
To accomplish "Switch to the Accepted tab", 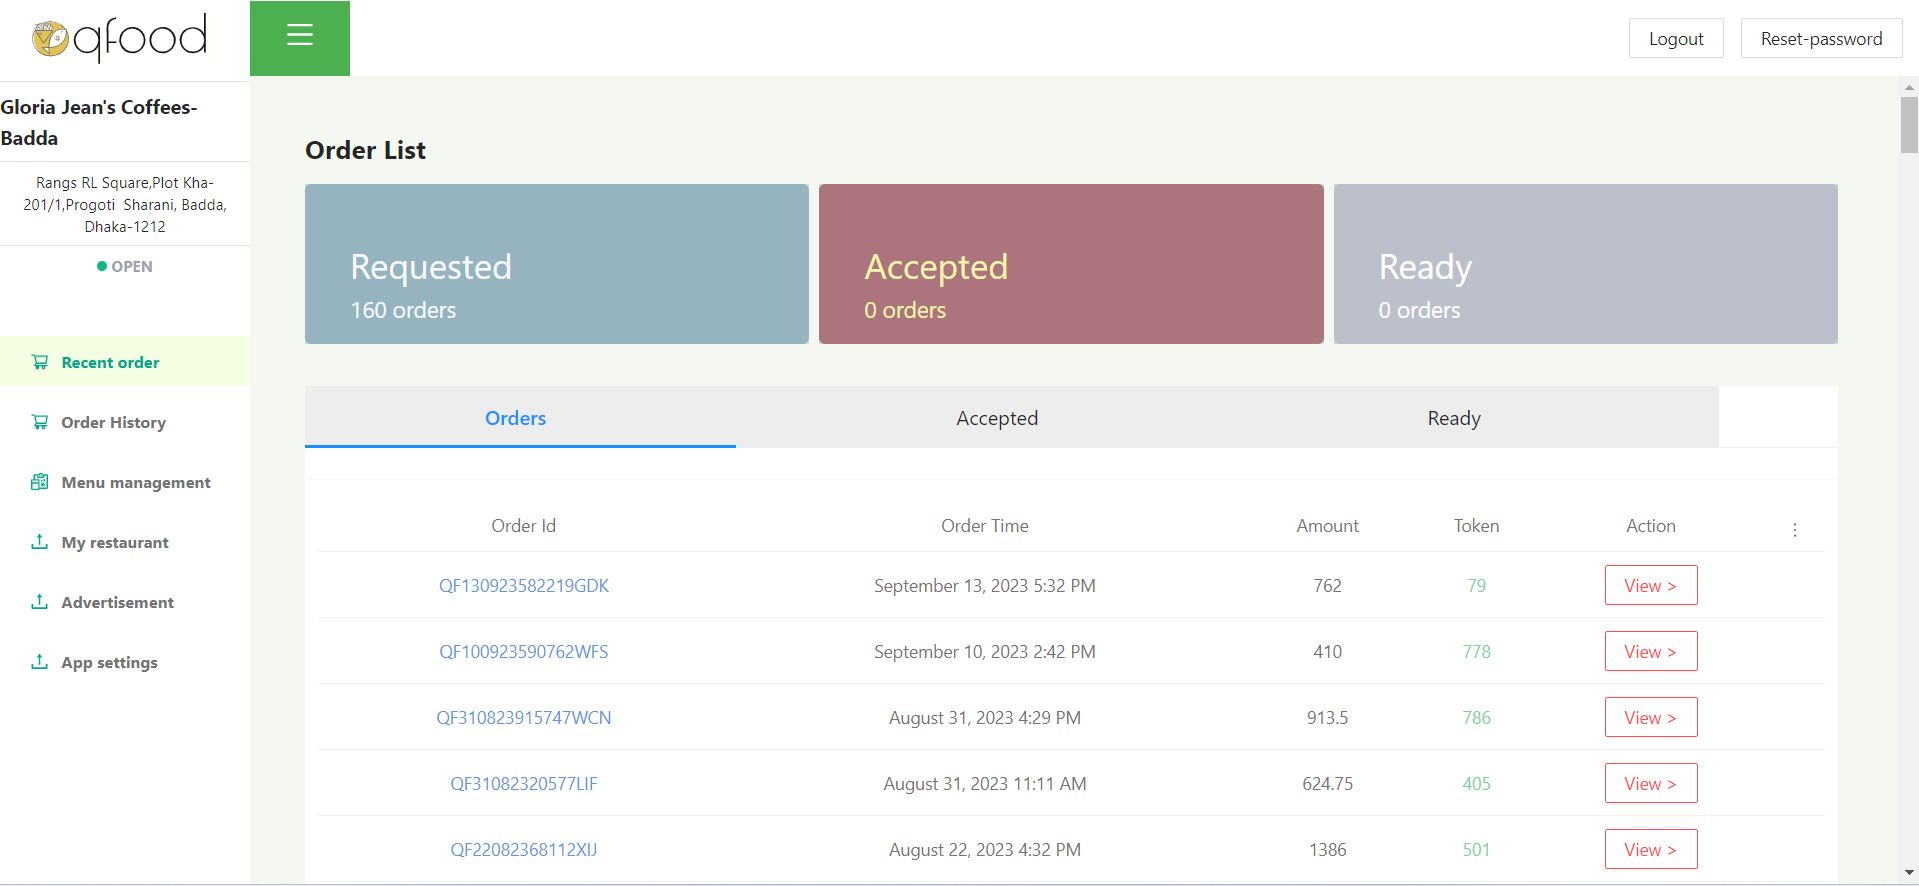I will (997, 418).
